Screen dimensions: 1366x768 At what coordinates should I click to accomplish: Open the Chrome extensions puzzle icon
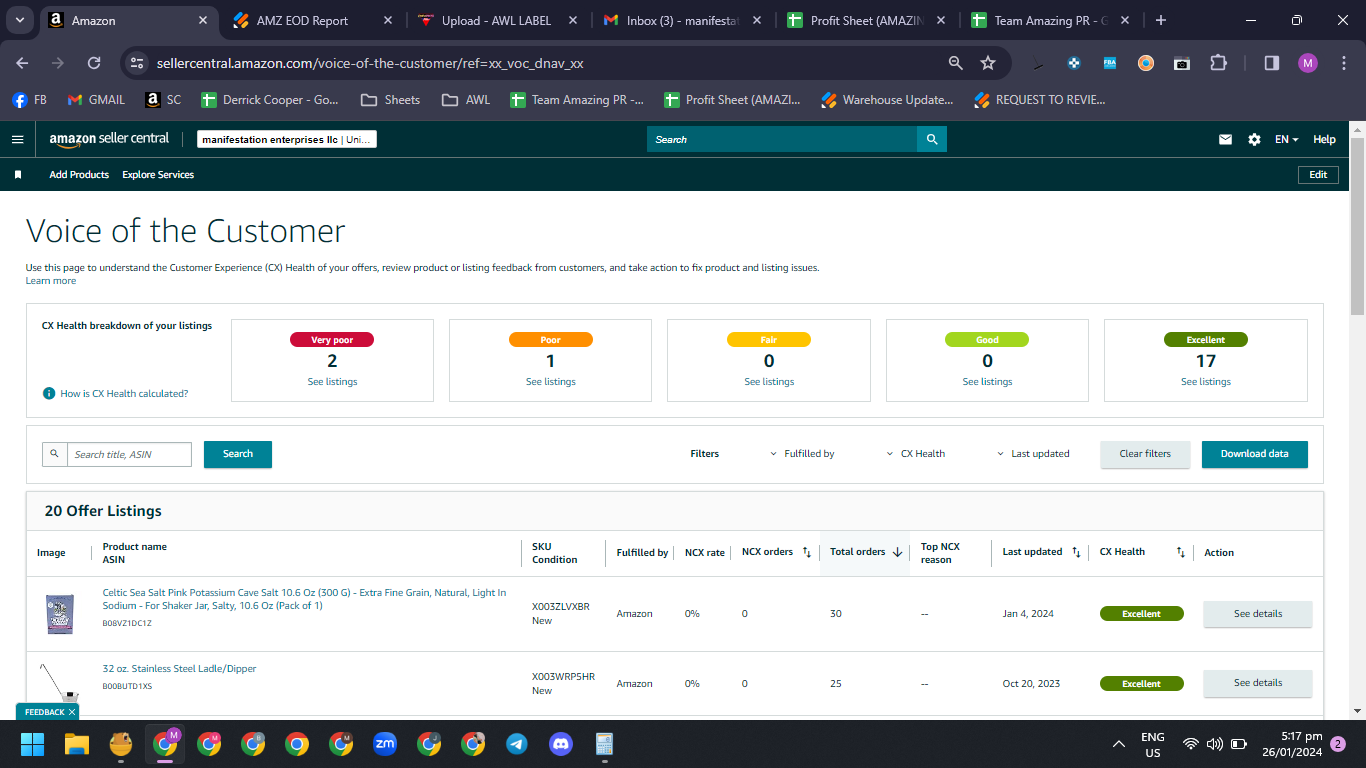1218,63
